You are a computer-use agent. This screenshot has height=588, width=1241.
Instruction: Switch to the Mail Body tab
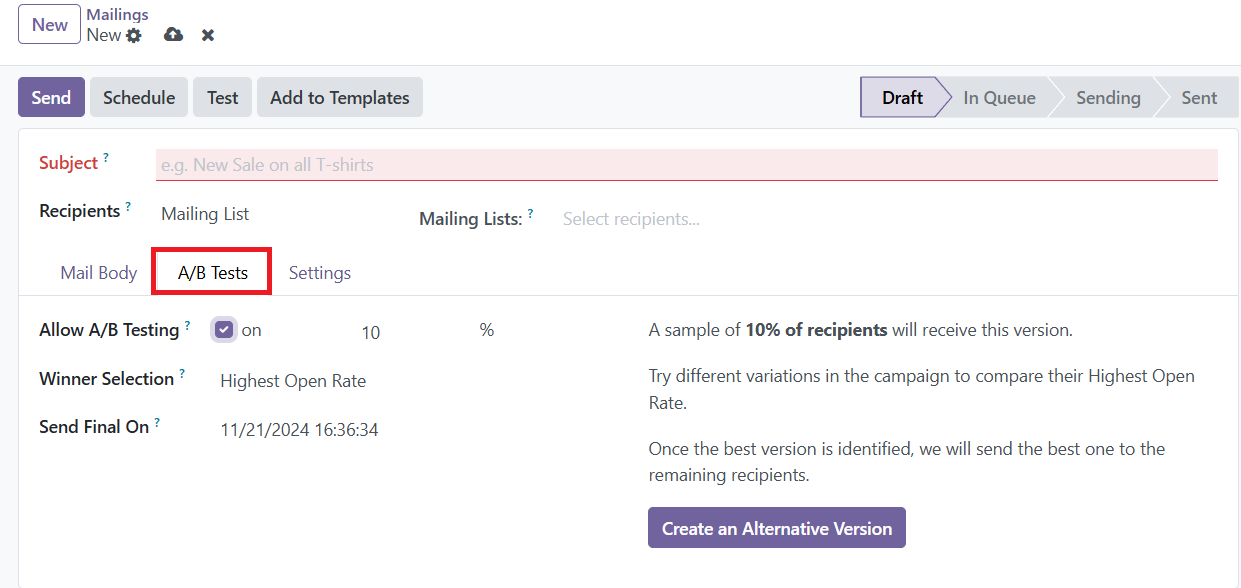99,273
